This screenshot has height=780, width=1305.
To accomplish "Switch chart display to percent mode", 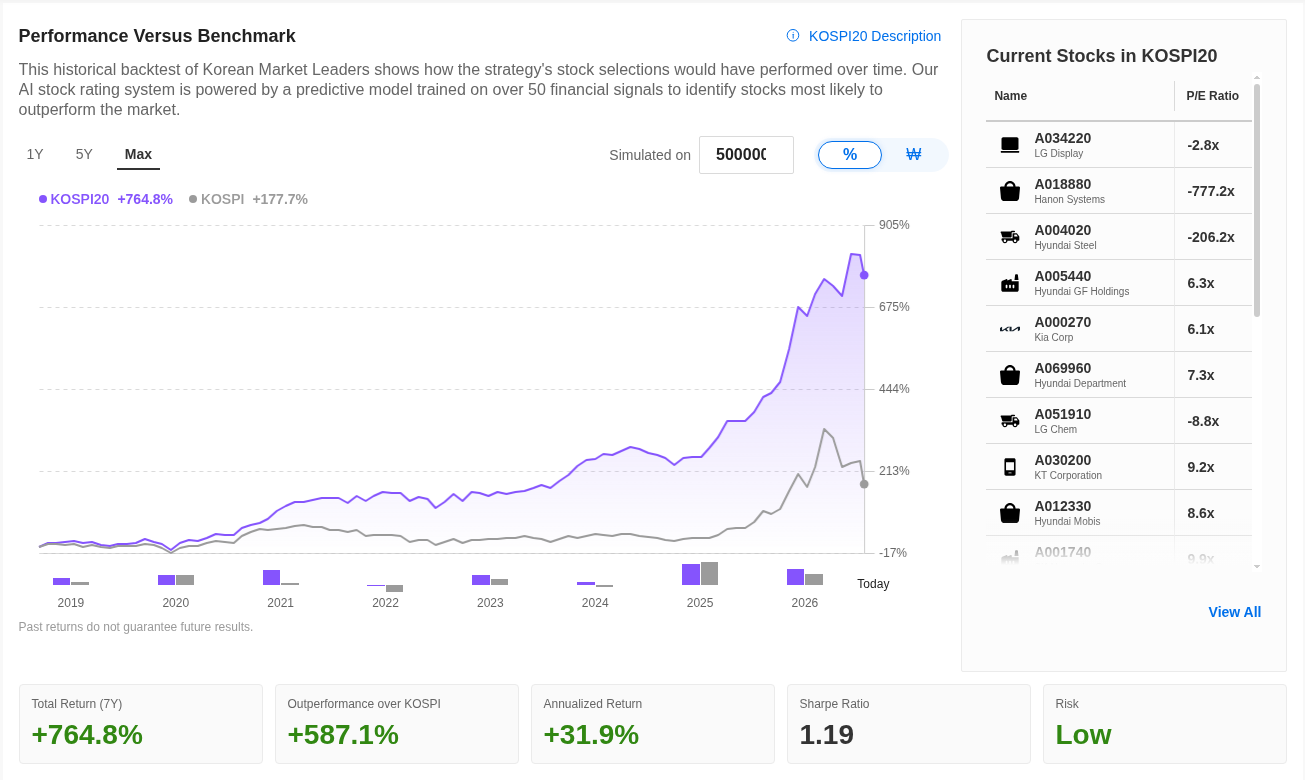I will point(850,155).
